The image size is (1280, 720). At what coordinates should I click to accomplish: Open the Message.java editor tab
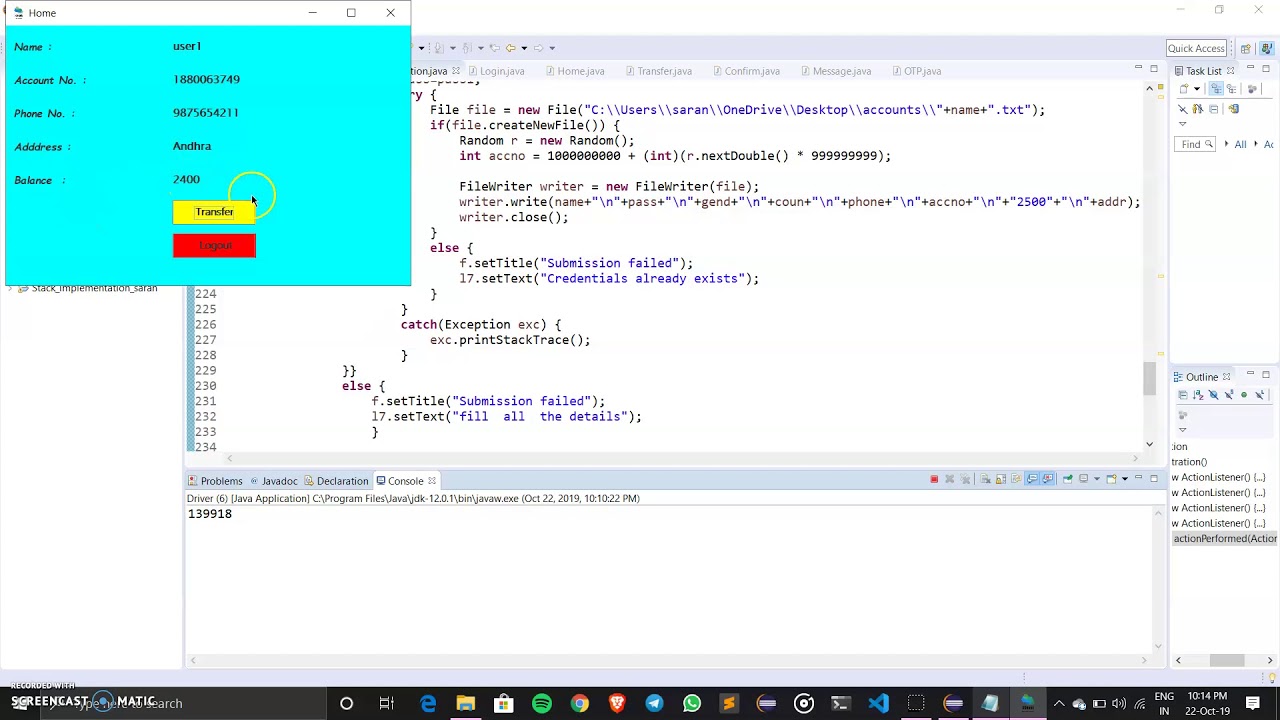(x=834, y=71)
